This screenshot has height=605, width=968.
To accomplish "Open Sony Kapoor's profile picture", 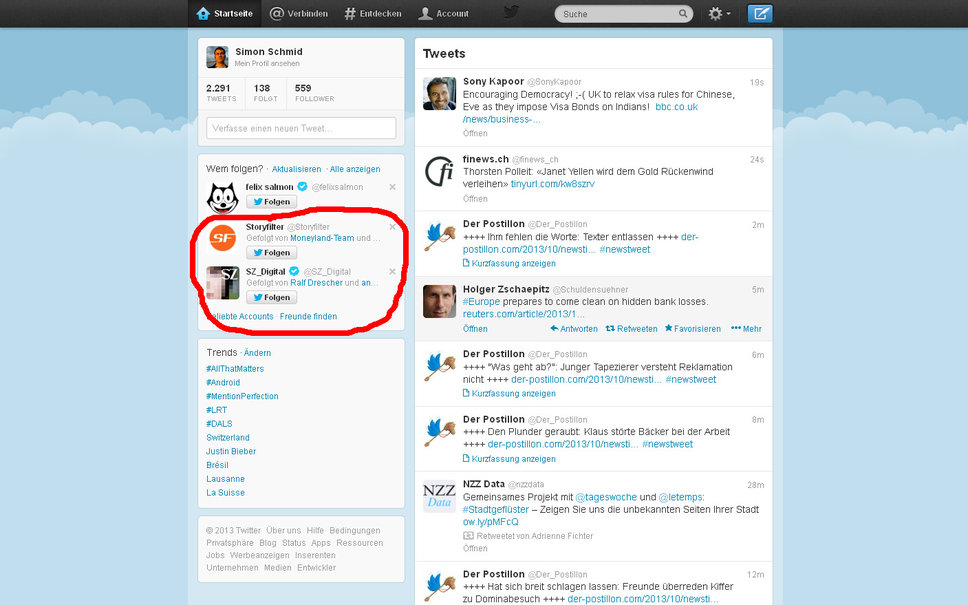I will pyautogui.click(x=439, y=94).
